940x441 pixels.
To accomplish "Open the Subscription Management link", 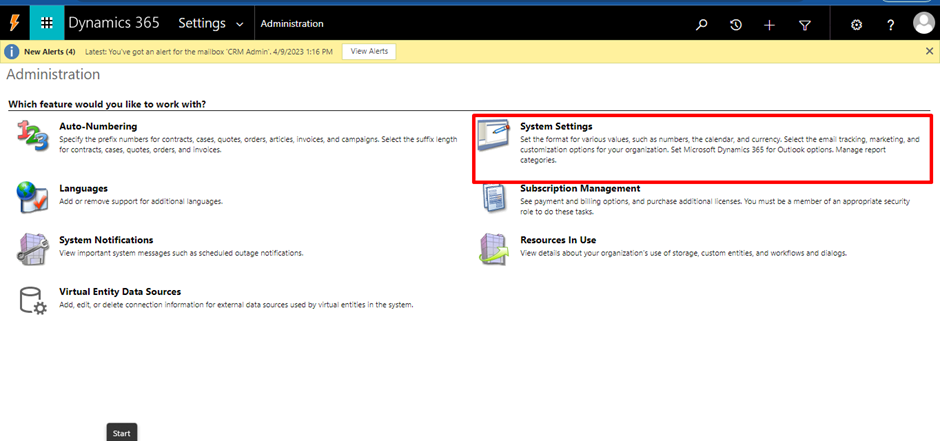I will (x=580, y=188).
